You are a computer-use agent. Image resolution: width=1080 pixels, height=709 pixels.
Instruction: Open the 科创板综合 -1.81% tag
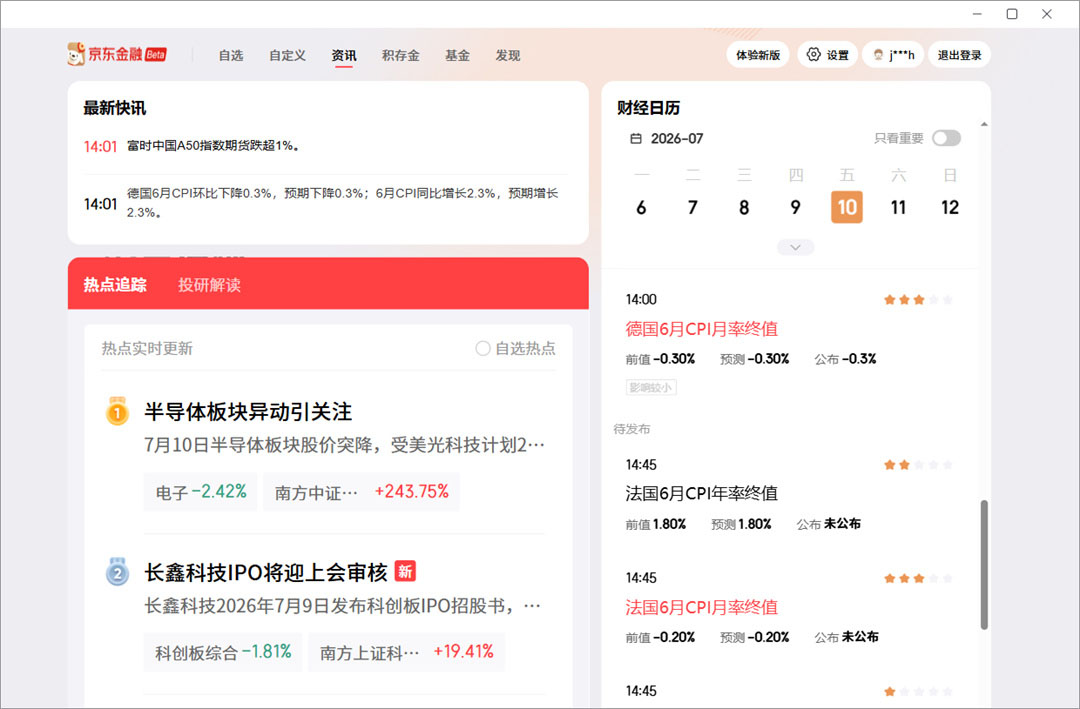tap(223, 652)
